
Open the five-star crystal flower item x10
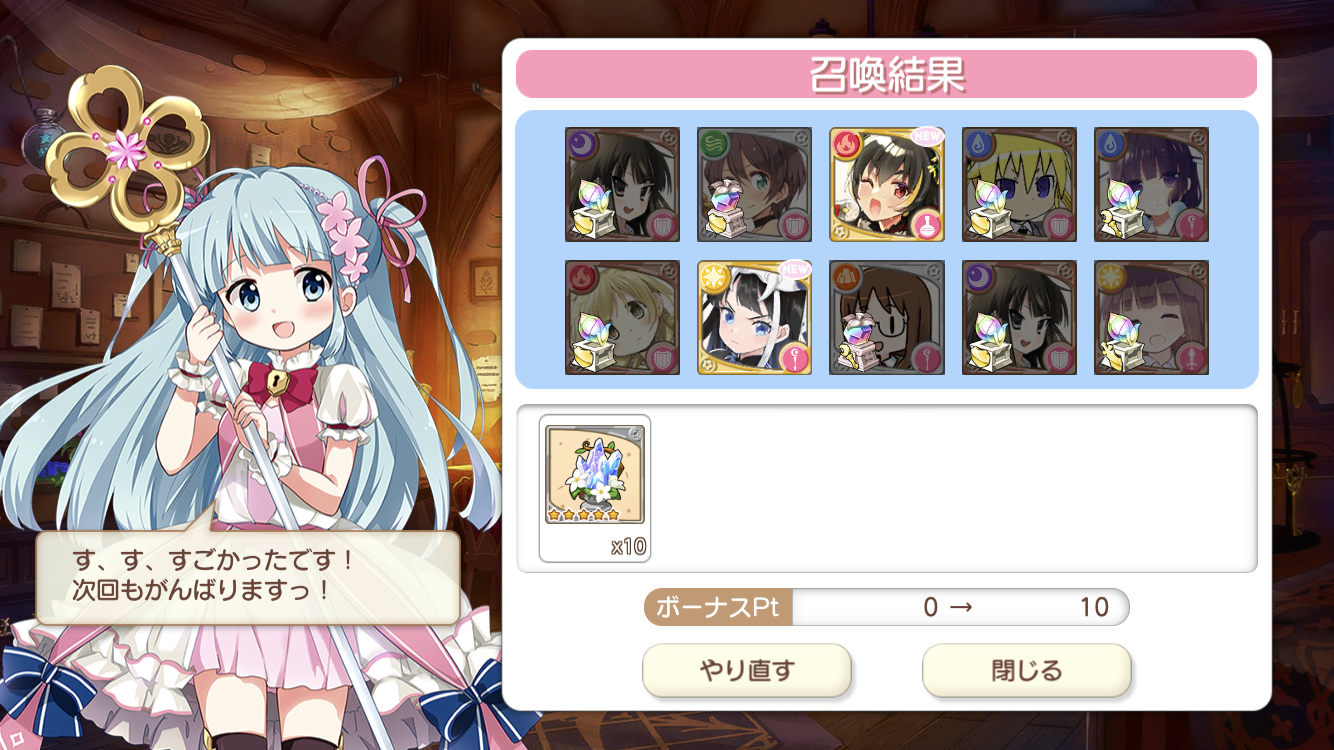click(x=595, y=488)
